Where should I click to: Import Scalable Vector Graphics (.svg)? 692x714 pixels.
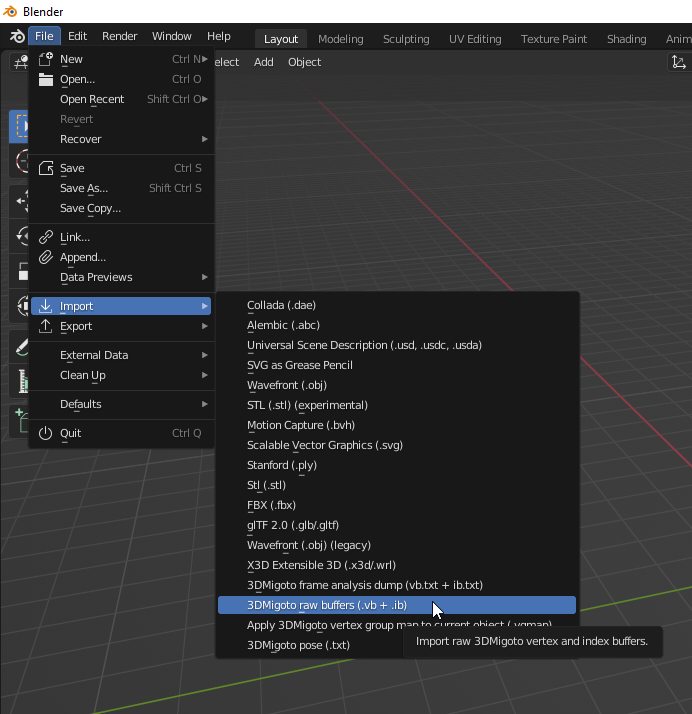397,445
